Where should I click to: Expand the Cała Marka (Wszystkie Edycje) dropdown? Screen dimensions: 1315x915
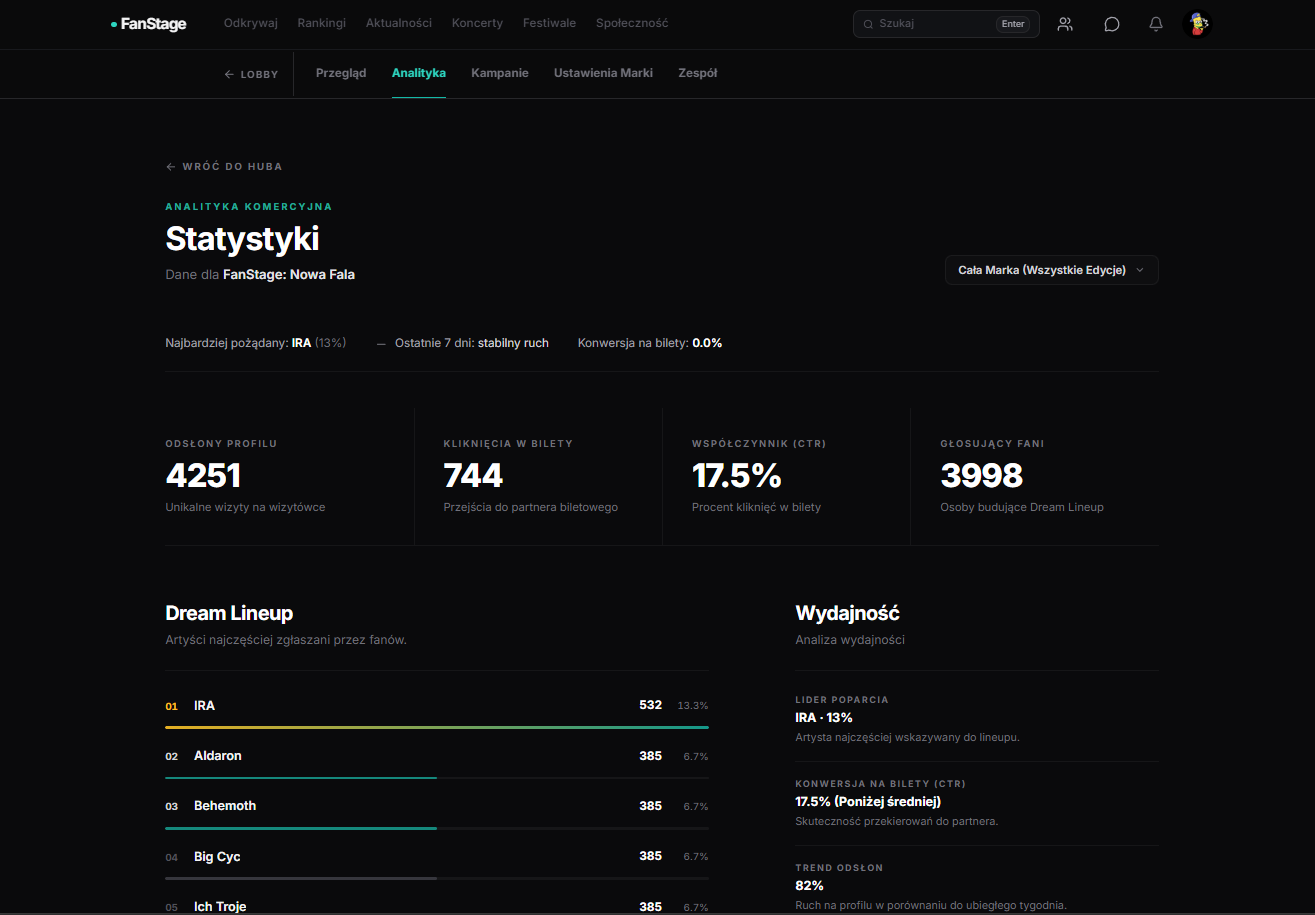pyautogui.click(x=1051, y=270)
